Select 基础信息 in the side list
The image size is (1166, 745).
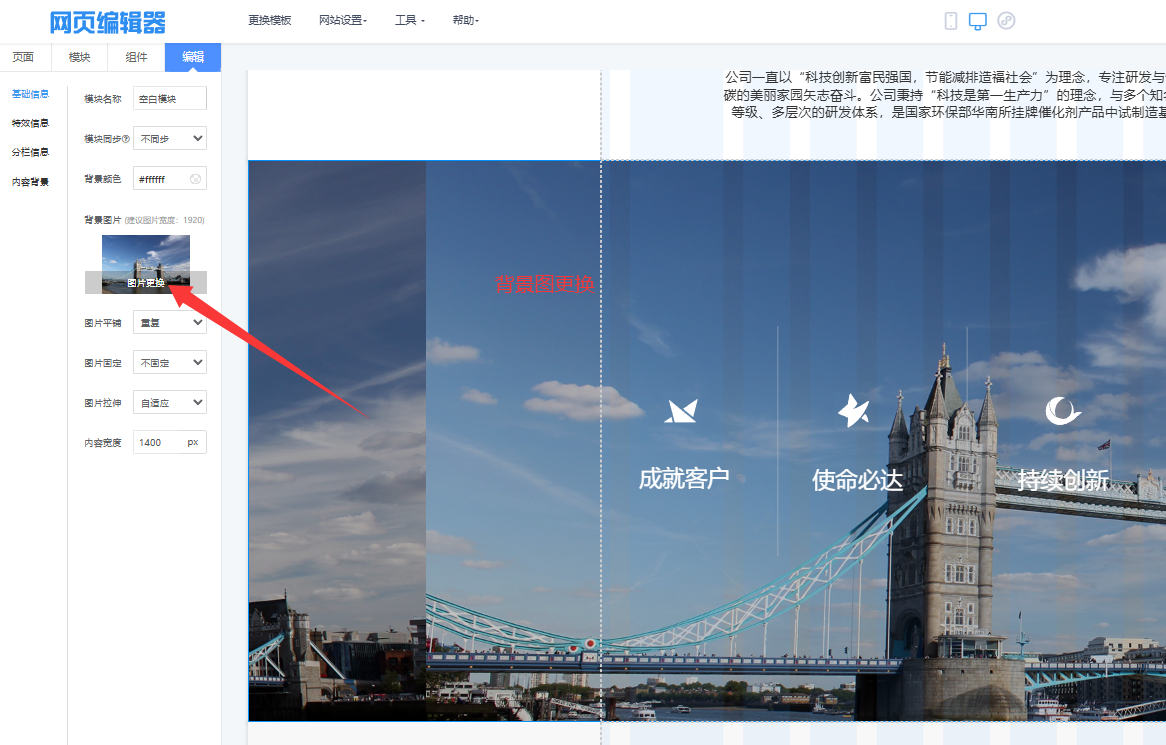tap(30, 94)
